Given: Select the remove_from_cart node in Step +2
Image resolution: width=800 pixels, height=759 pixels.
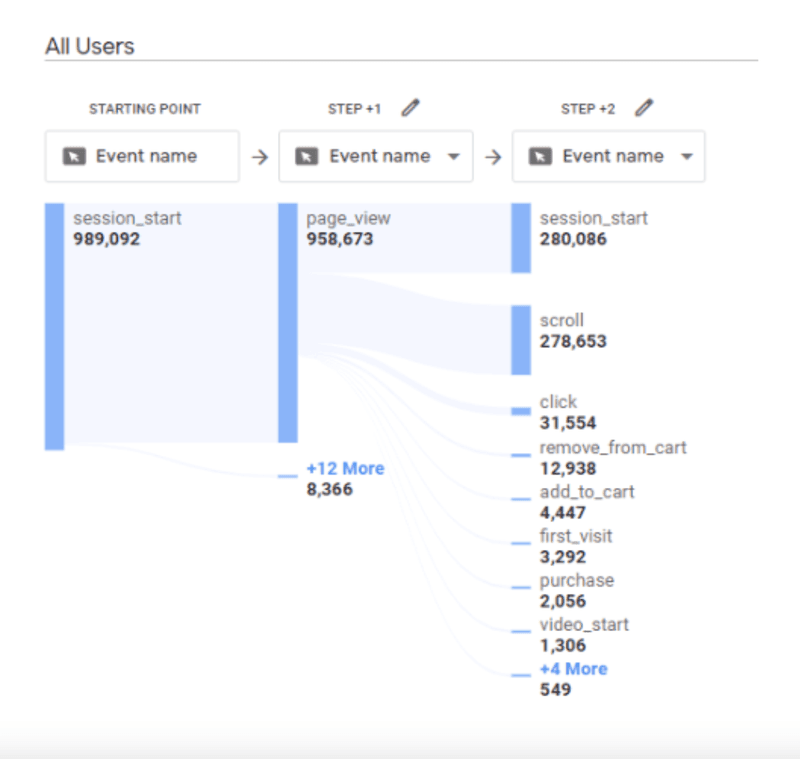Looking at the screenshot, I should click(518, 455).
